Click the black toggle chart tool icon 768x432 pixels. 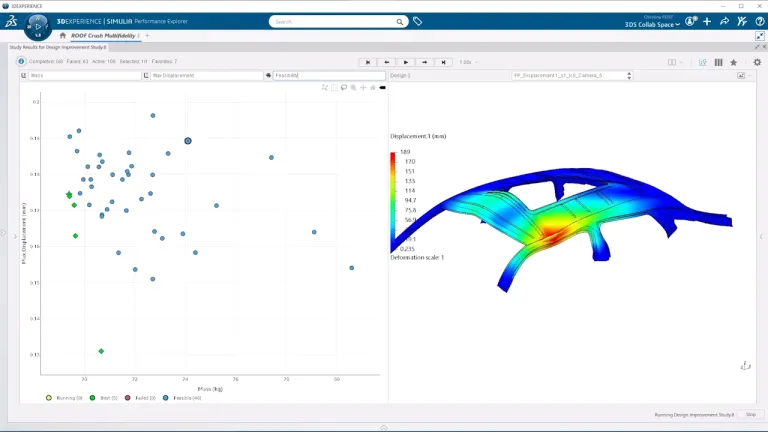383,87
